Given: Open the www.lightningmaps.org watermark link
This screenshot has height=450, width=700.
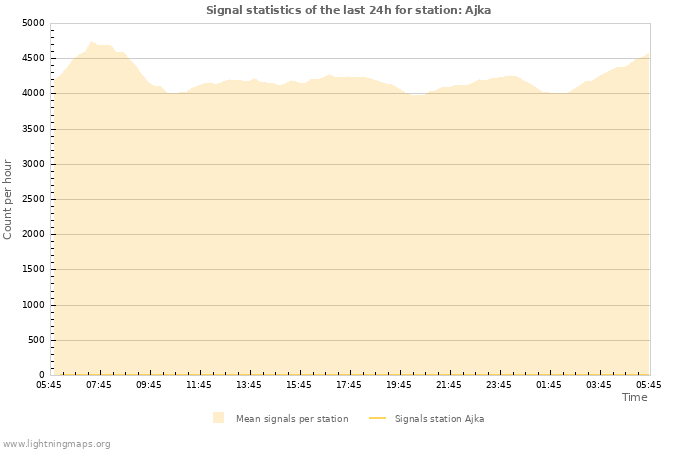Looking at the screenshot, I should coord(57,444).
